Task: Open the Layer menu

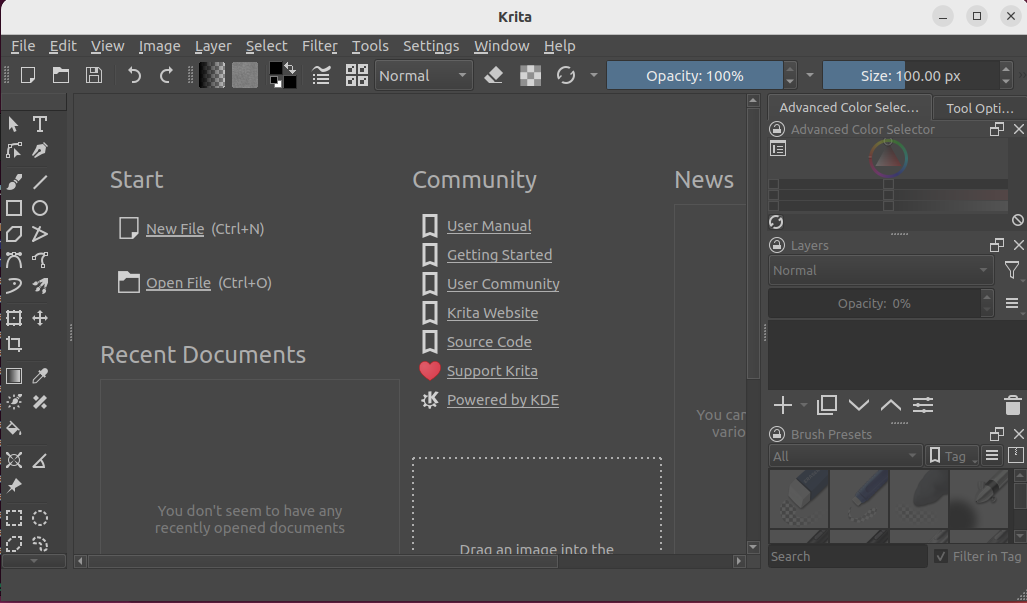Action: click(x=213, y=46)
